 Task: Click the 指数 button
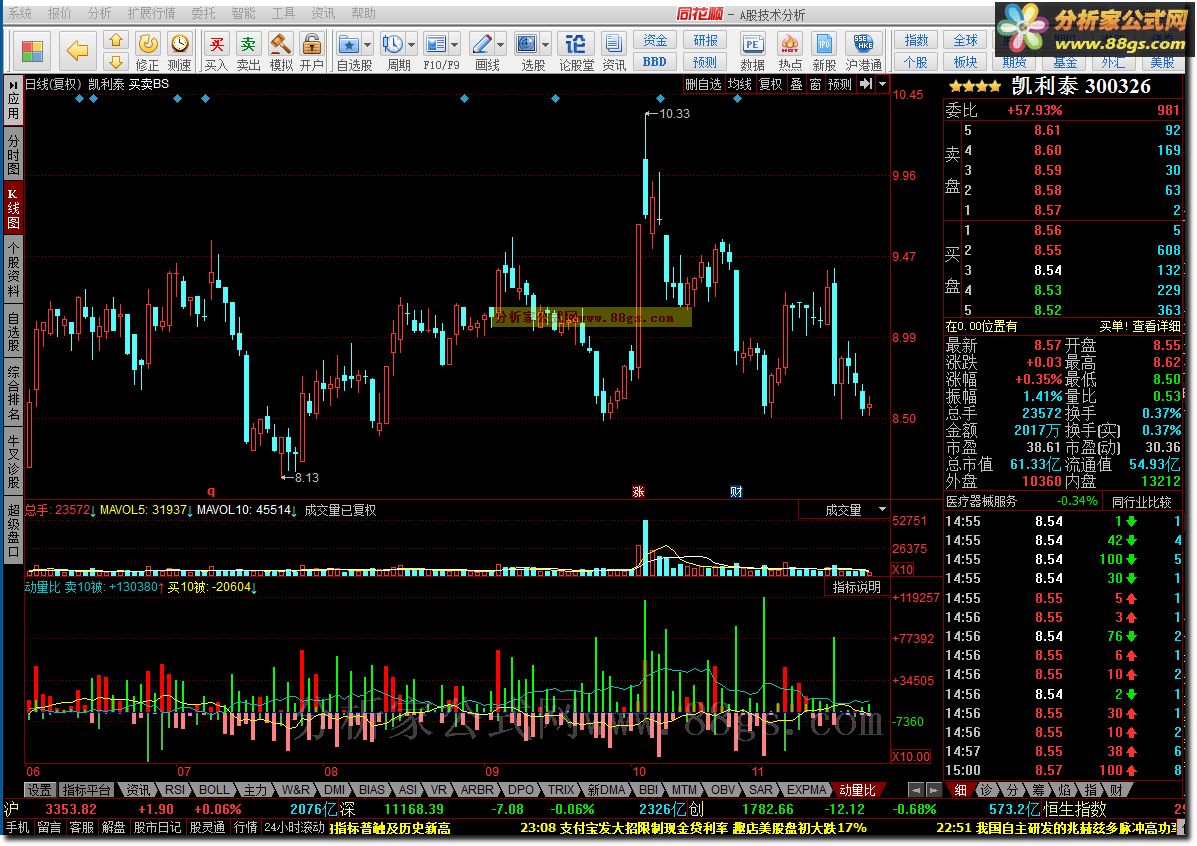916,40
